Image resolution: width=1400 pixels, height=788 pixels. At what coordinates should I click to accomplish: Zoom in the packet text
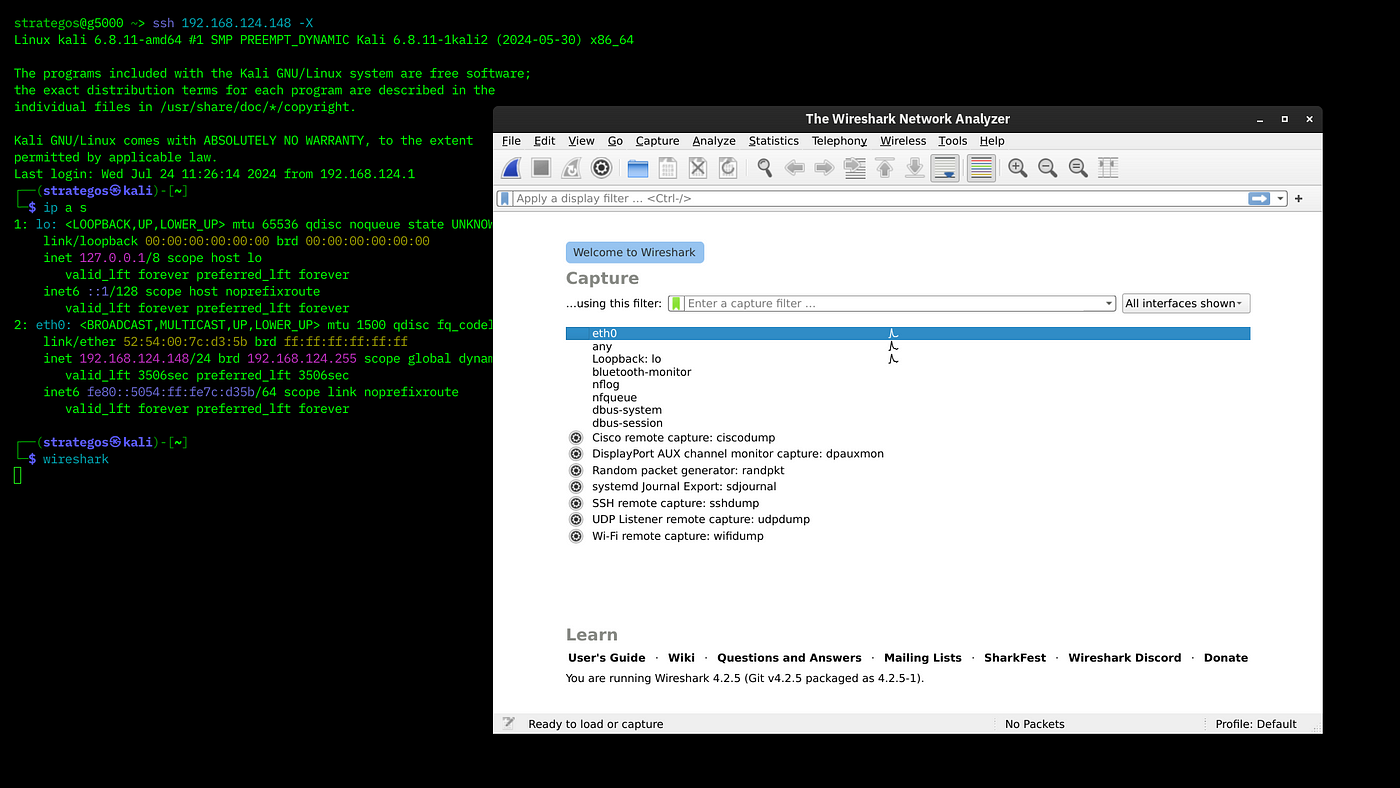pos(1017,168)
